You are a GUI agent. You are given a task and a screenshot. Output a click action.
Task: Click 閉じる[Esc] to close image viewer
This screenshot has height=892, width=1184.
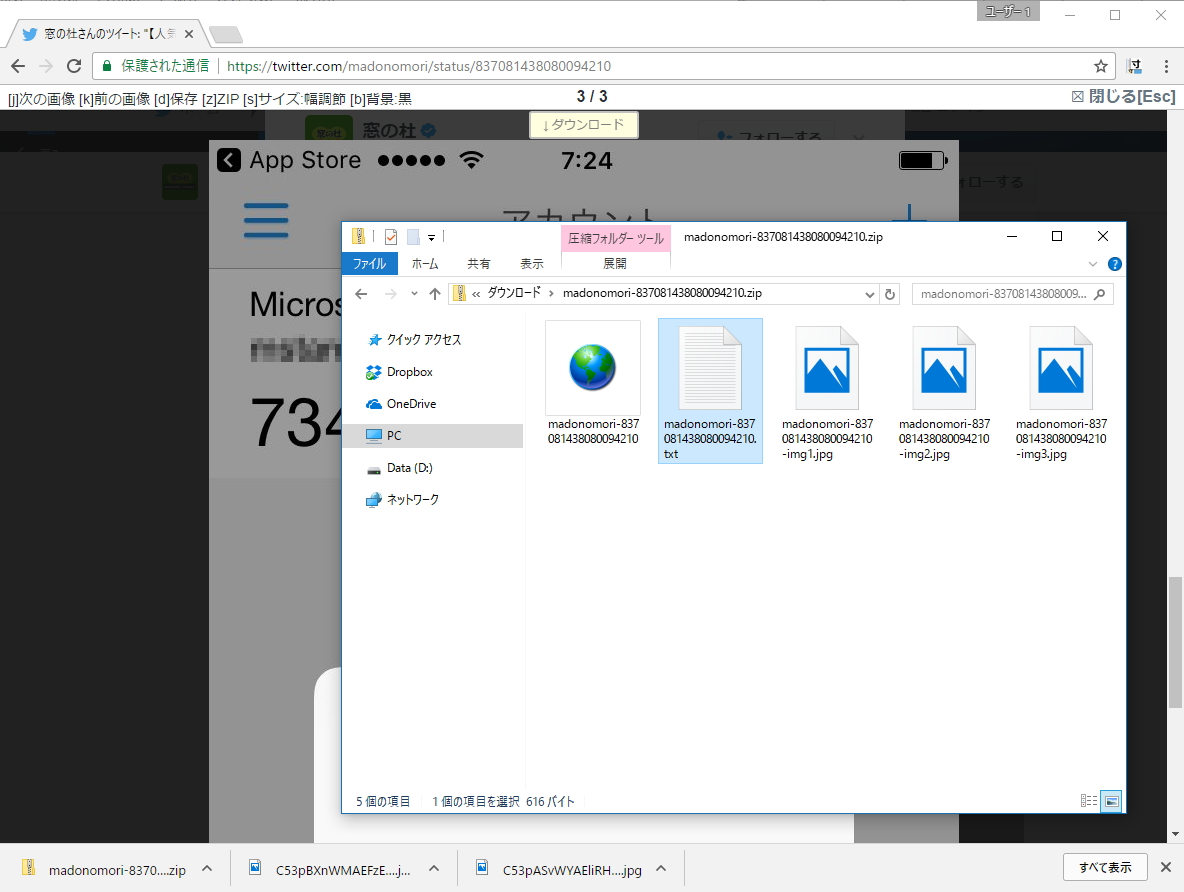click(1124, 97)
